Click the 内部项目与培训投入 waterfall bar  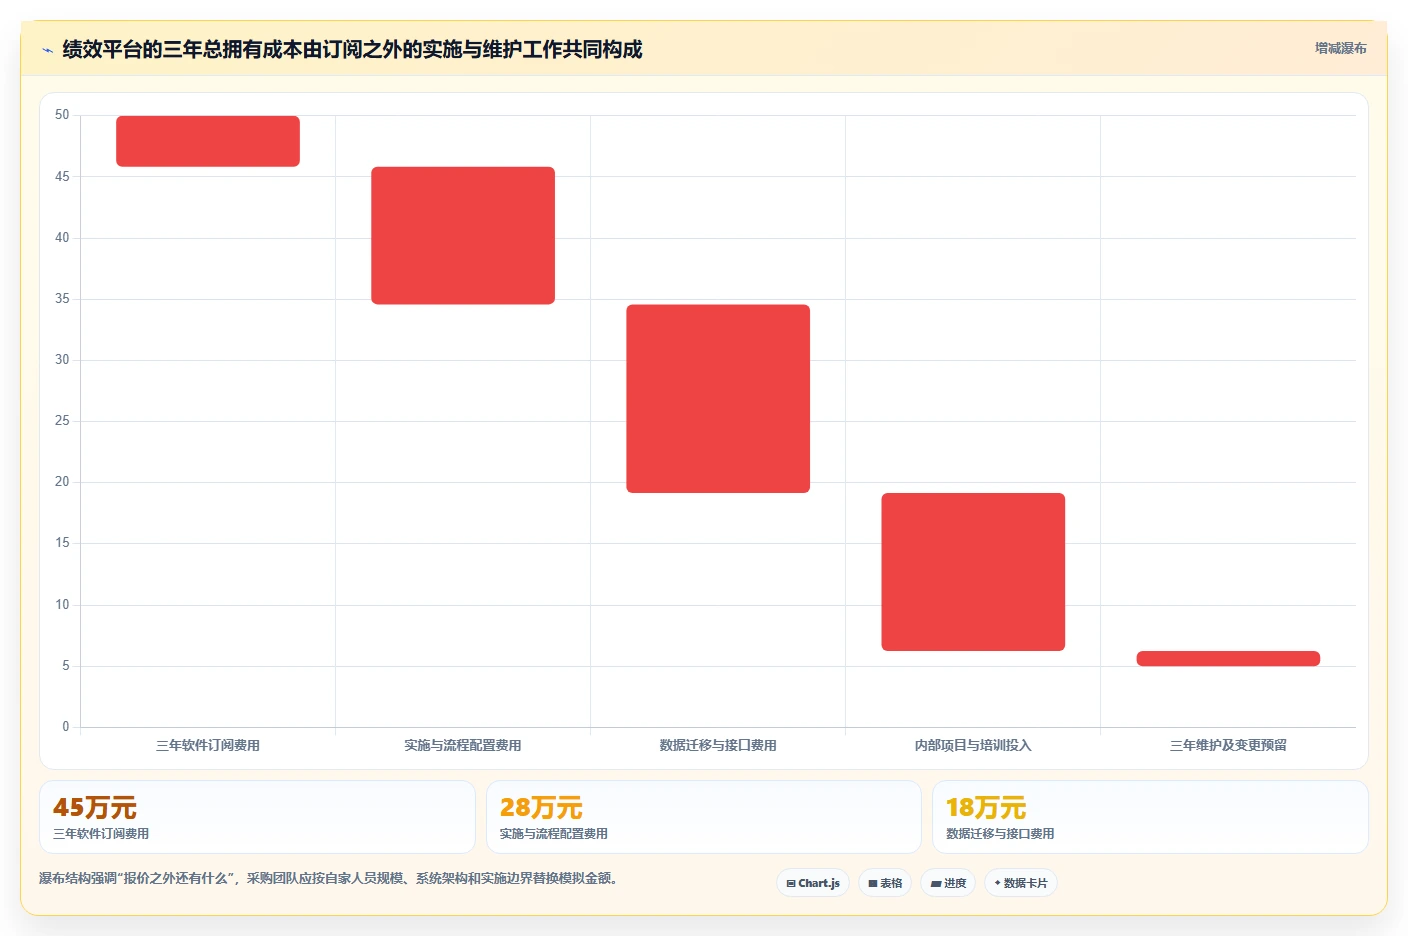tap(973, 572)
